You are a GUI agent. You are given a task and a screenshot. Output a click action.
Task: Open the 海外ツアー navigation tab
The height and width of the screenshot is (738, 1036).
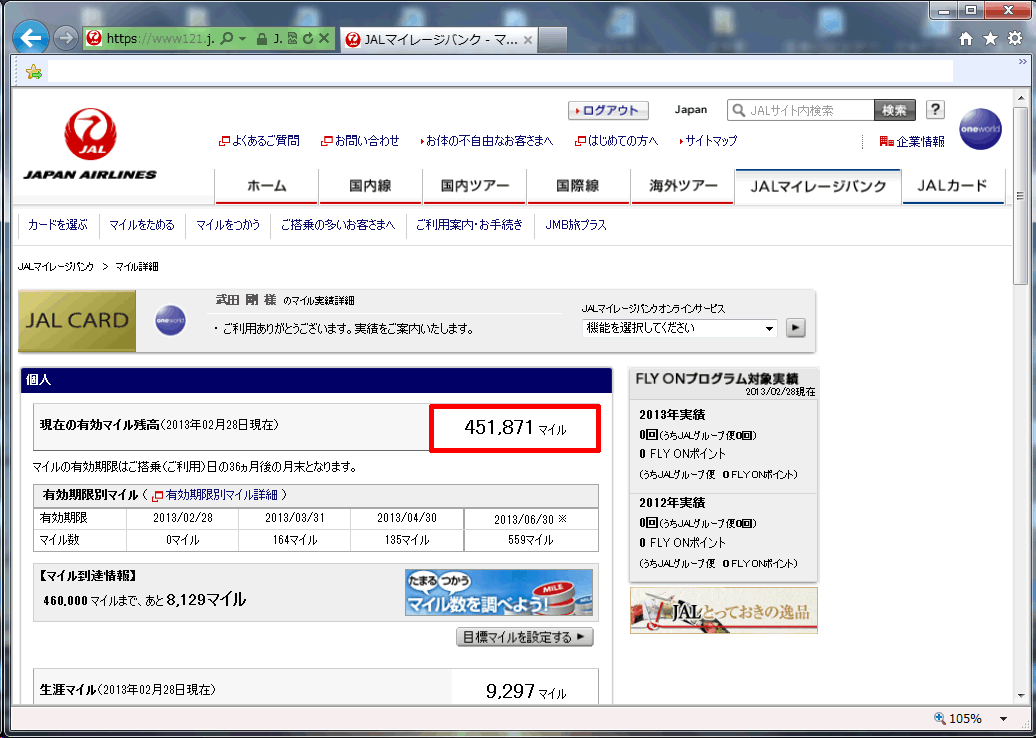click(683, 186)
